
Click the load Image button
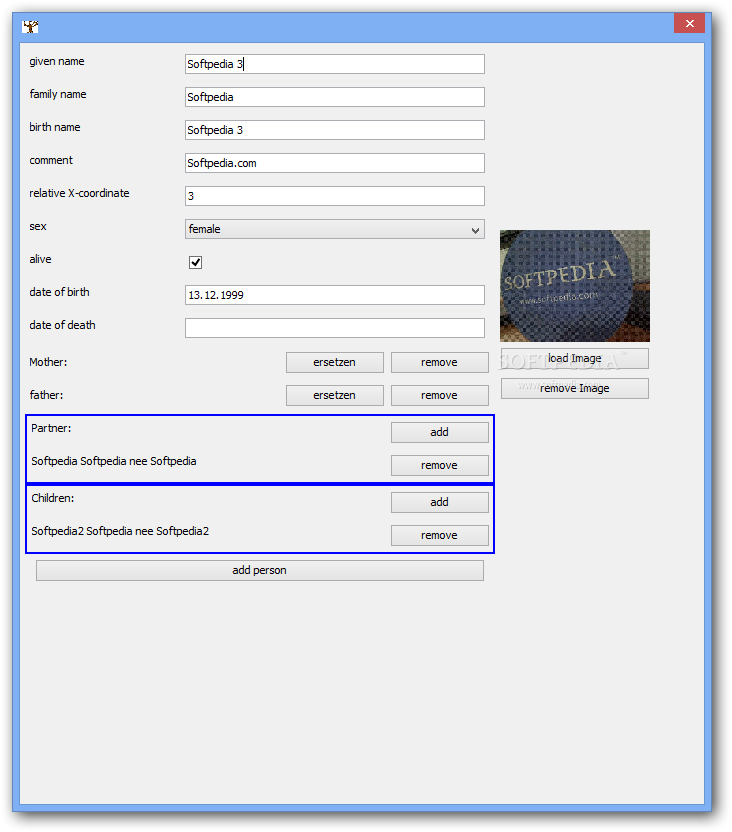574,359
